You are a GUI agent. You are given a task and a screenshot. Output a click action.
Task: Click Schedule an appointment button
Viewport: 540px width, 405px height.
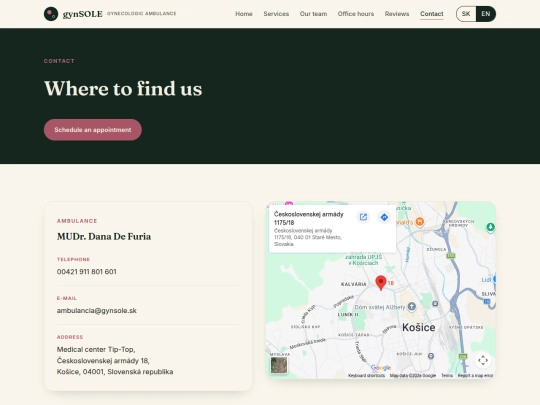(x=93, y=130)
